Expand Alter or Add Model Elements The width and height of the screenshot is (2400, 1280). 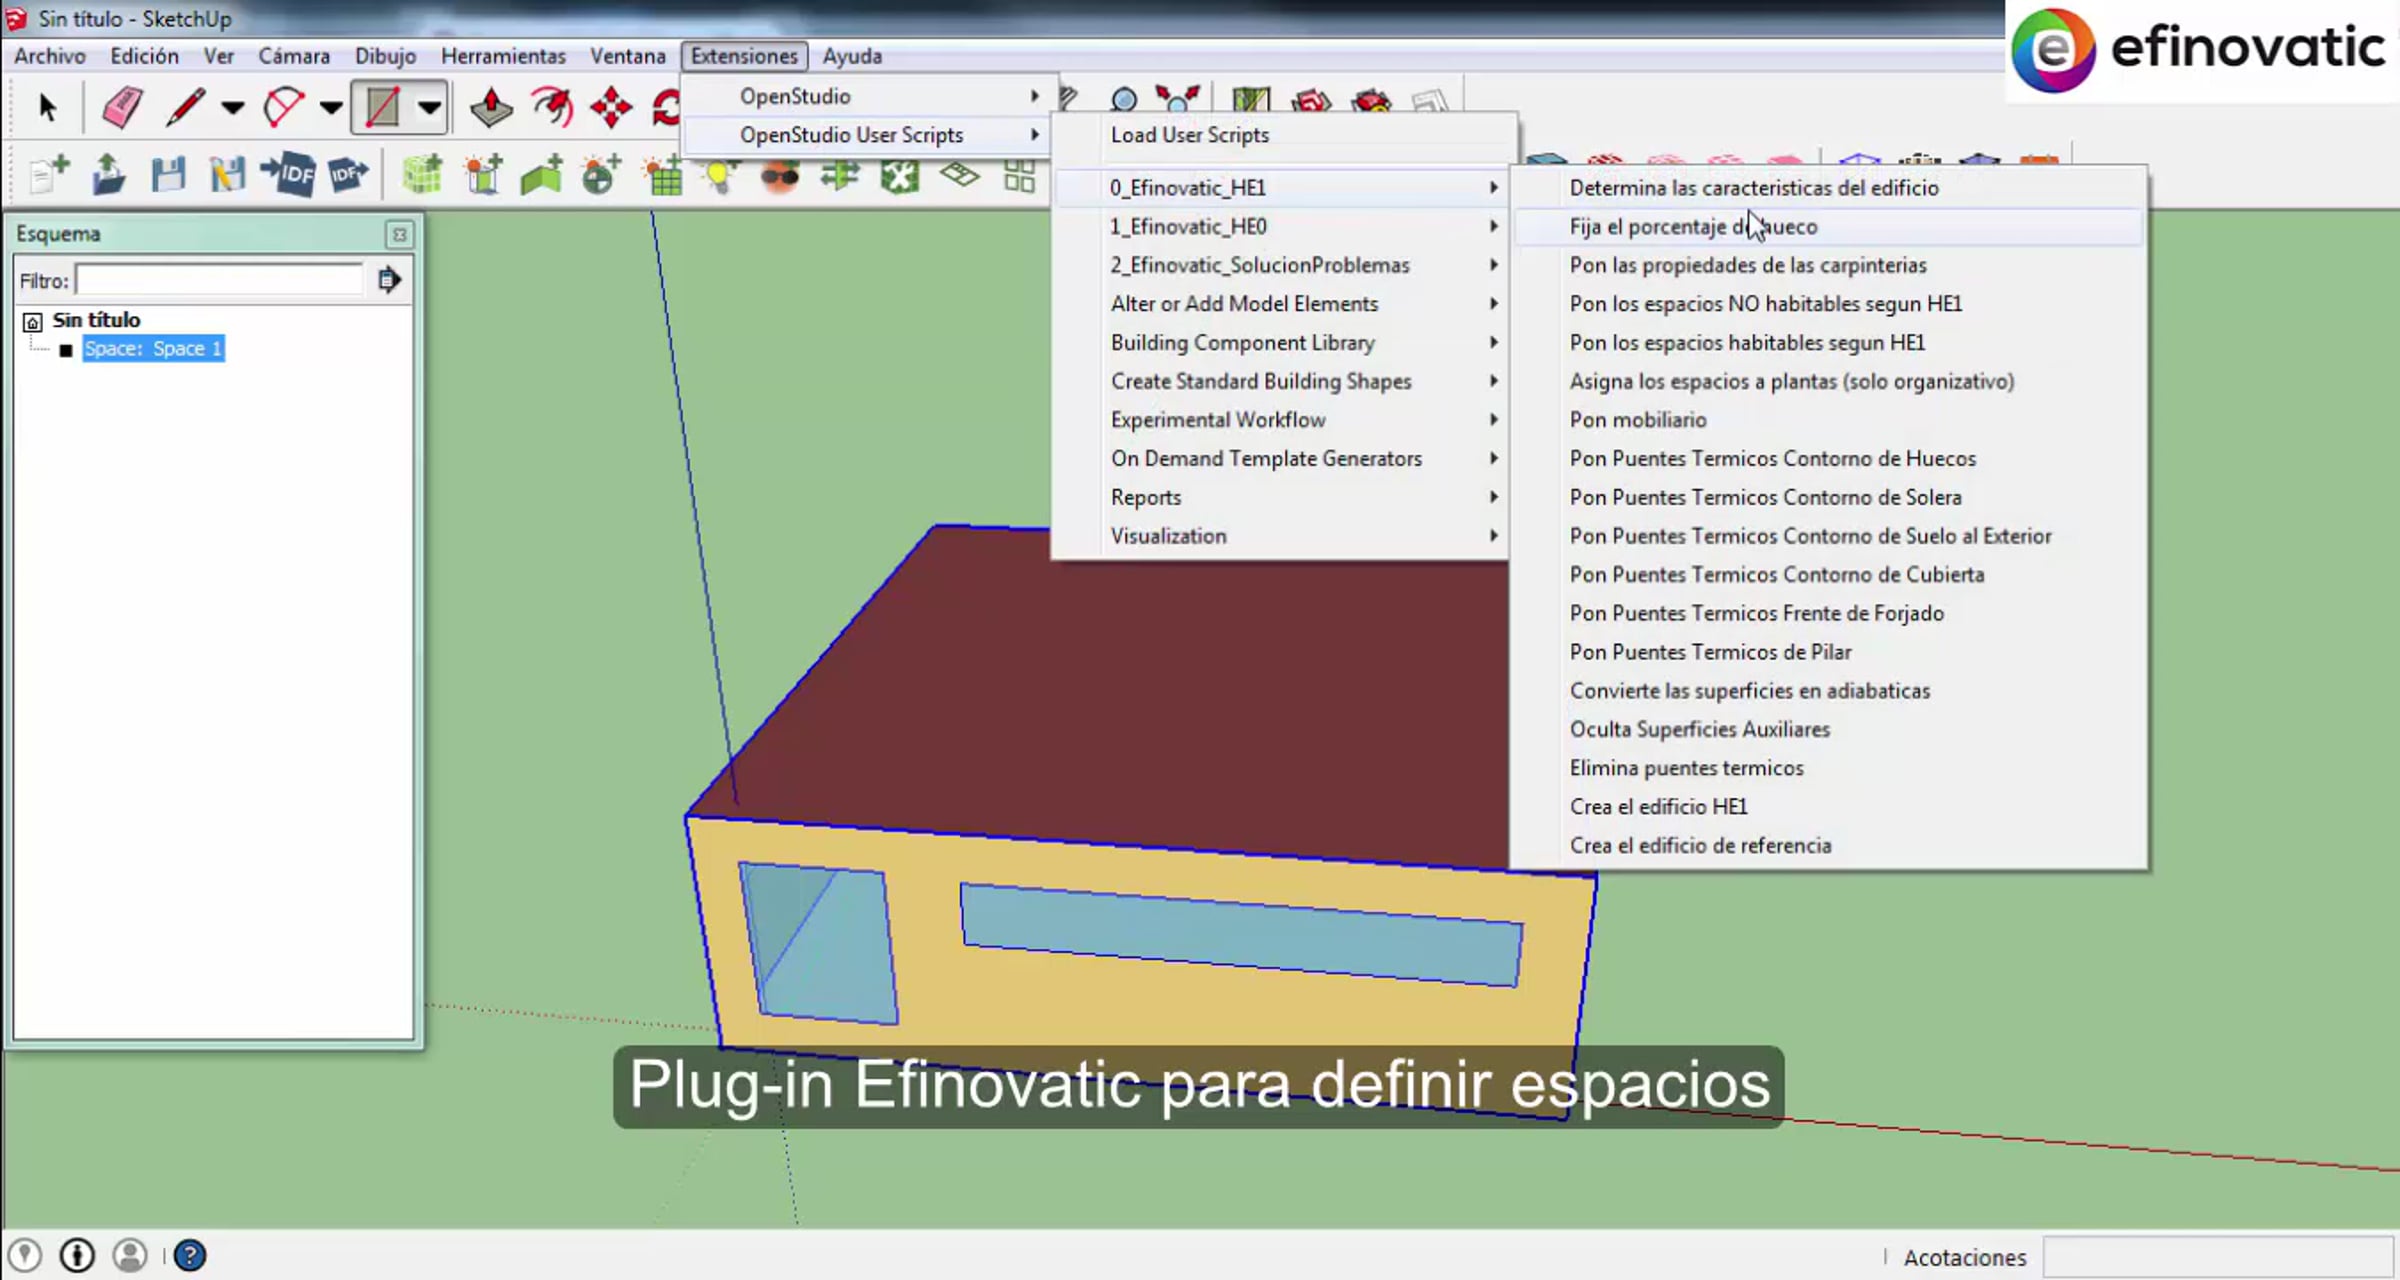pos(1280,304)
